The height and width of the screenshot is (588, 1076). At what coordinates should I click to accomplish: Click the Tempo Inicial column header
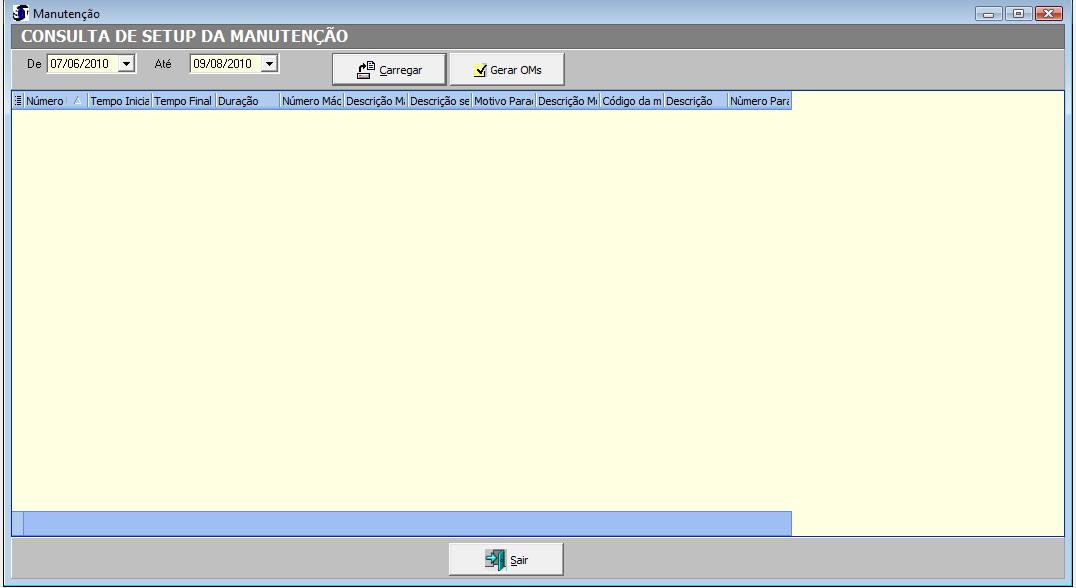click(119, 101)
